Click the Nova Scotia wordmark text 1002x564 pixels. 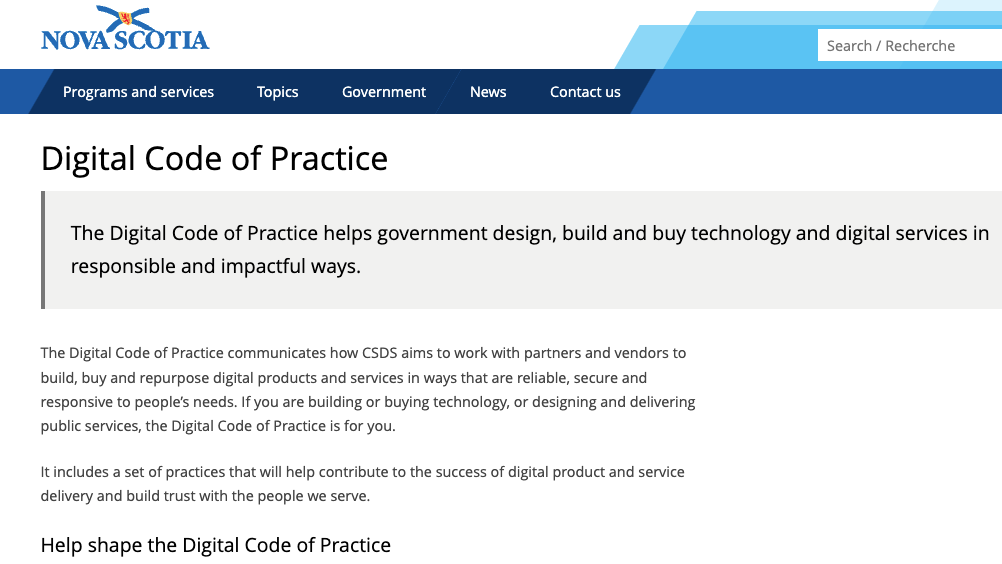click(x=125, y=40)
